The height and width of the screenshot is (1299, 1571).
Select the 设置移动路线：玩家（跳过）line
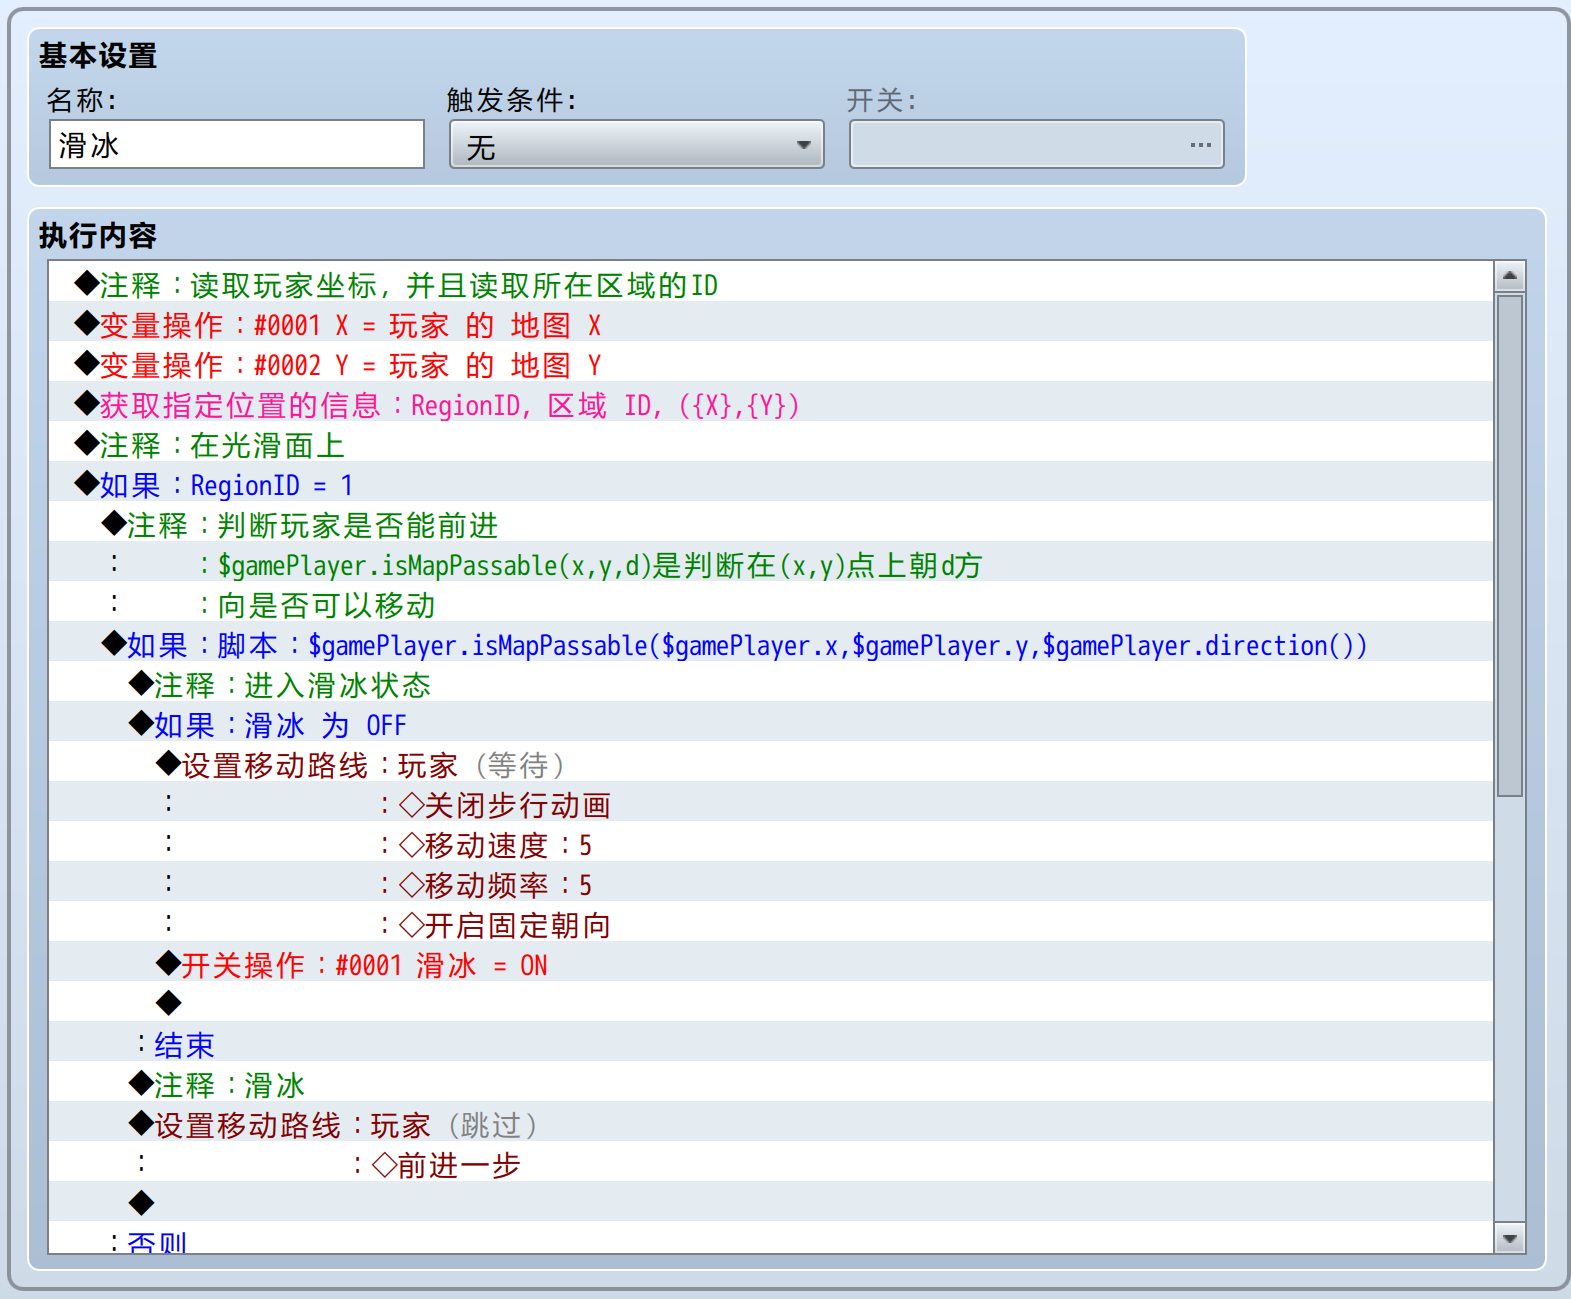(x=770, y=1122)
